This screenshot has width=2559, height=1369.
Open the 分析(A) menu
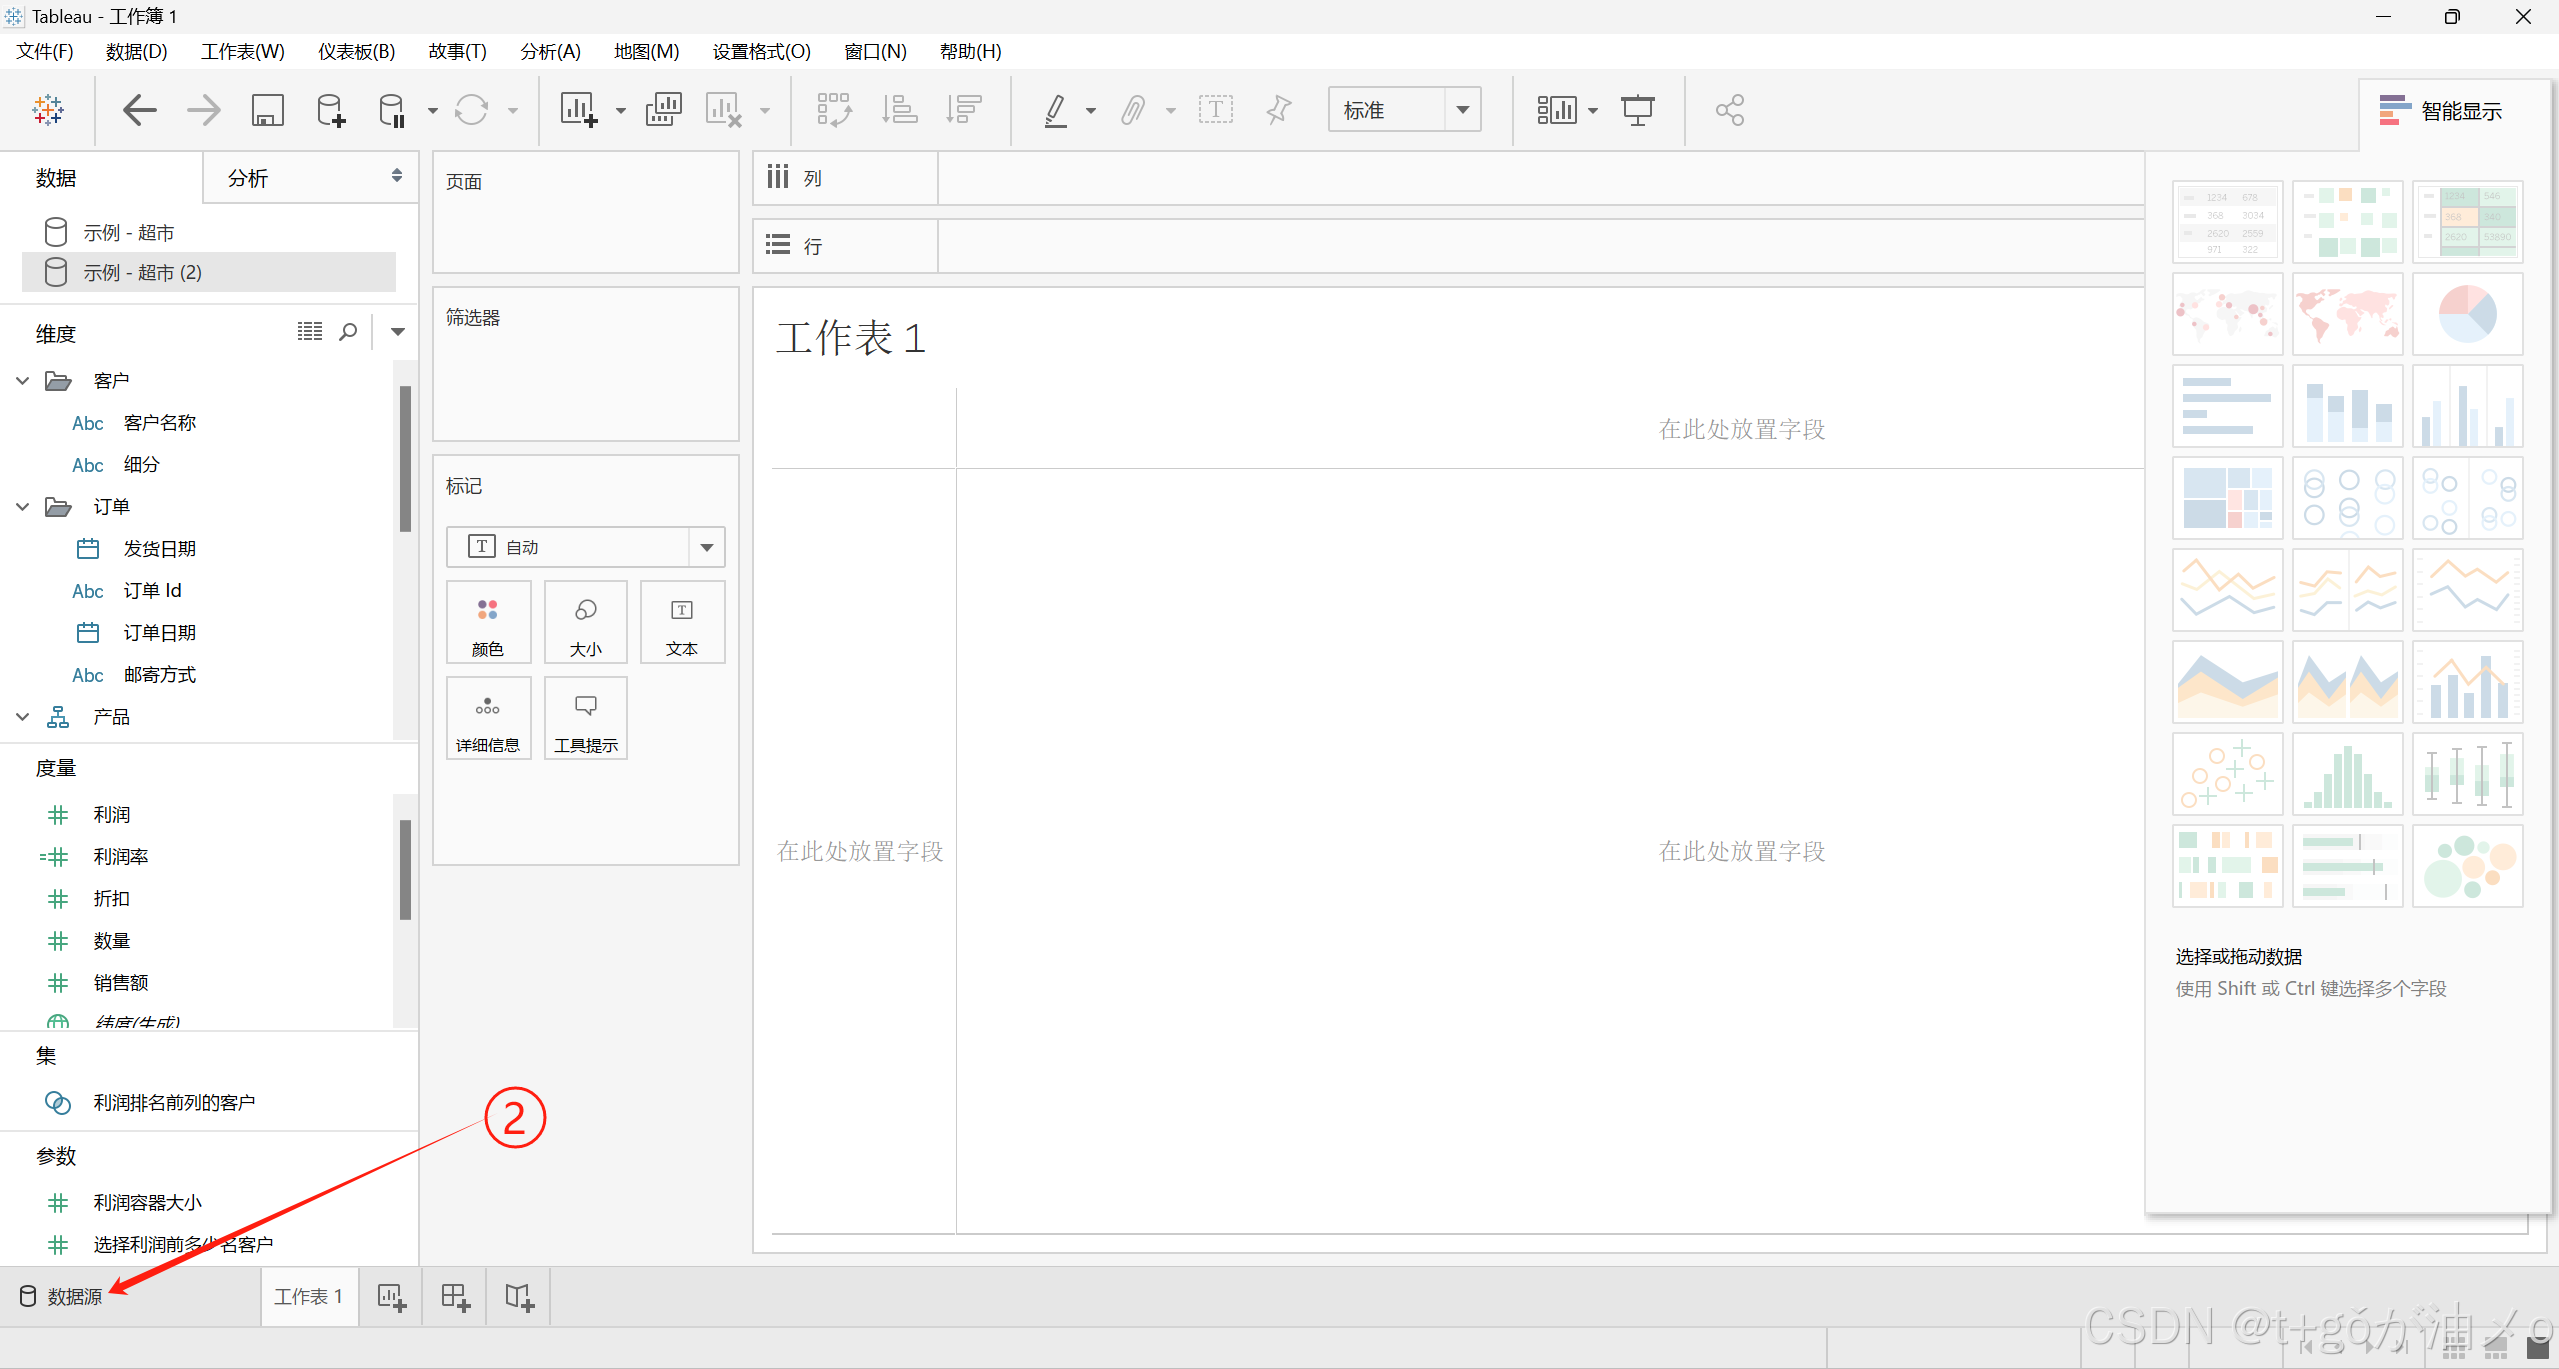pos(549,51)
